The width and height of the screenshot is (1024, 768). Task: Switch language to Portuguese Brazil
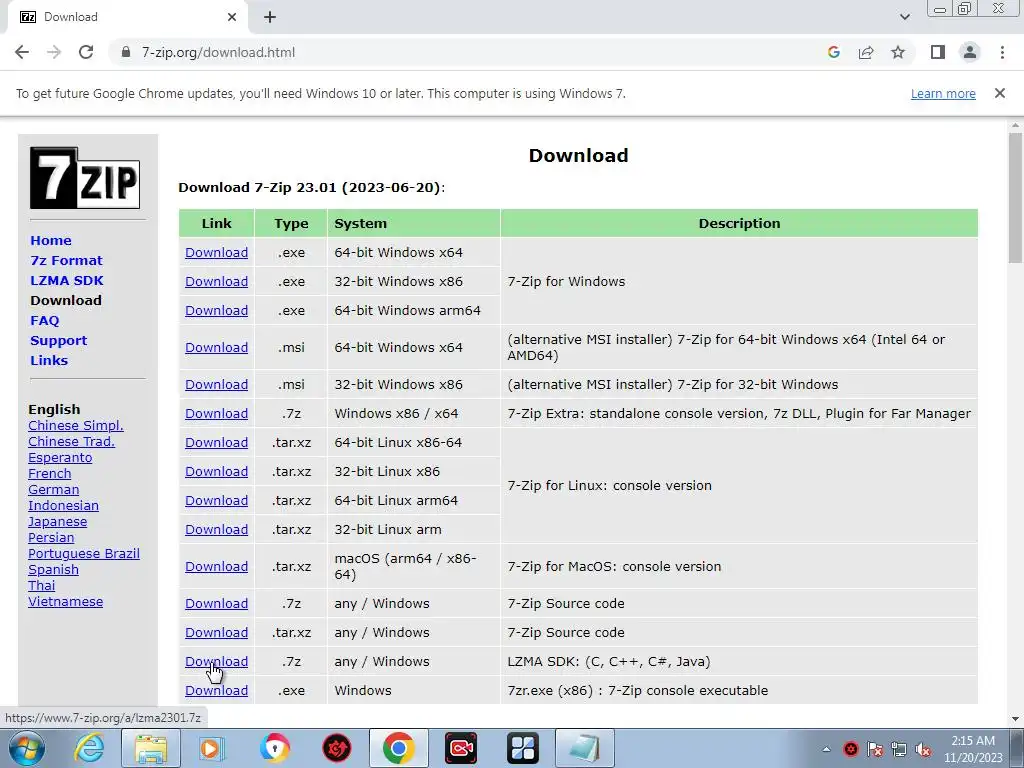[x=84, y=554]
